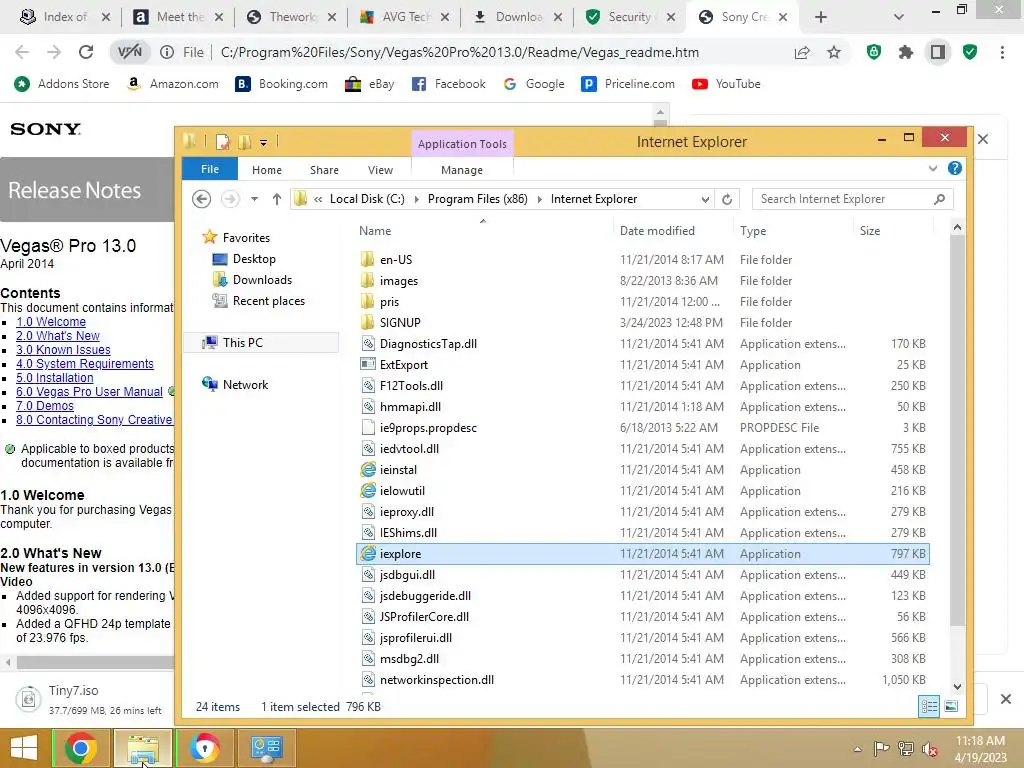Expand the address path overflow chevron
This screenshot has height=768, width=1024.
[318, 199]
